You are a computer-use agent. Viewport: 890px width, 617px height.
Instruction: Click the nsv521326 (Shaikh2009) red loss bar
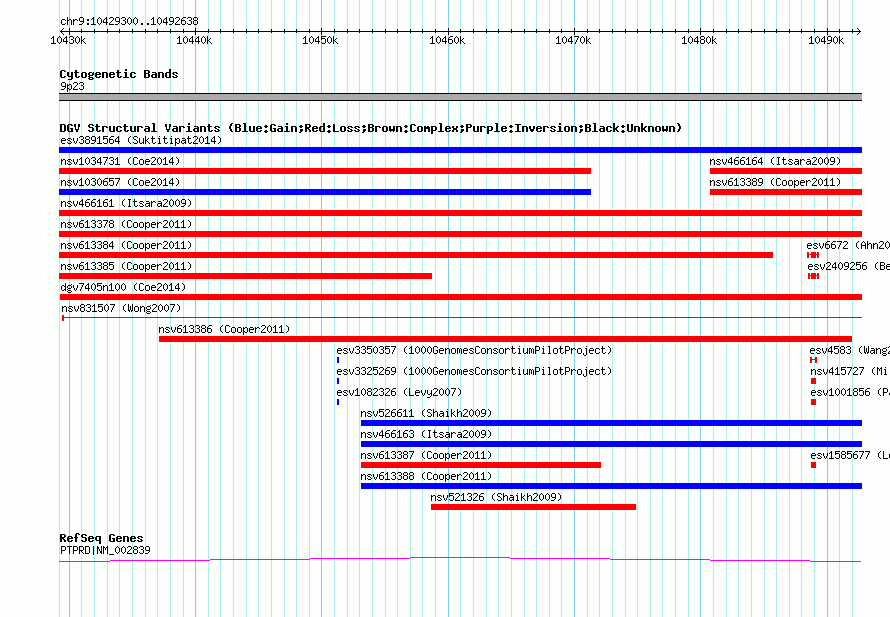tap(533, 507)
